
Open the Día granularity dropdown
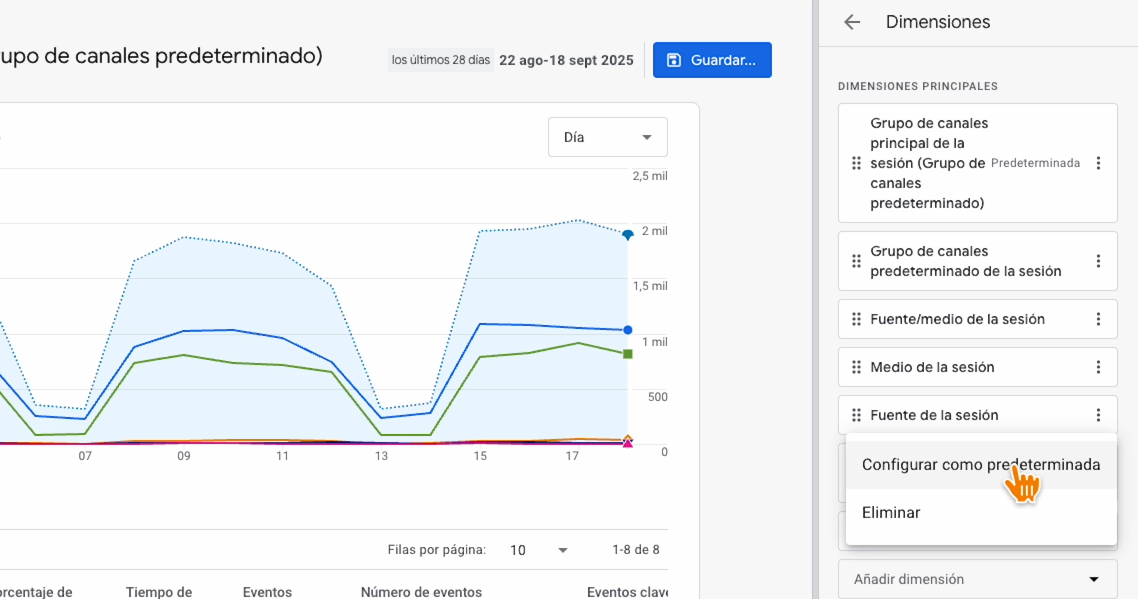pos(607,137)
